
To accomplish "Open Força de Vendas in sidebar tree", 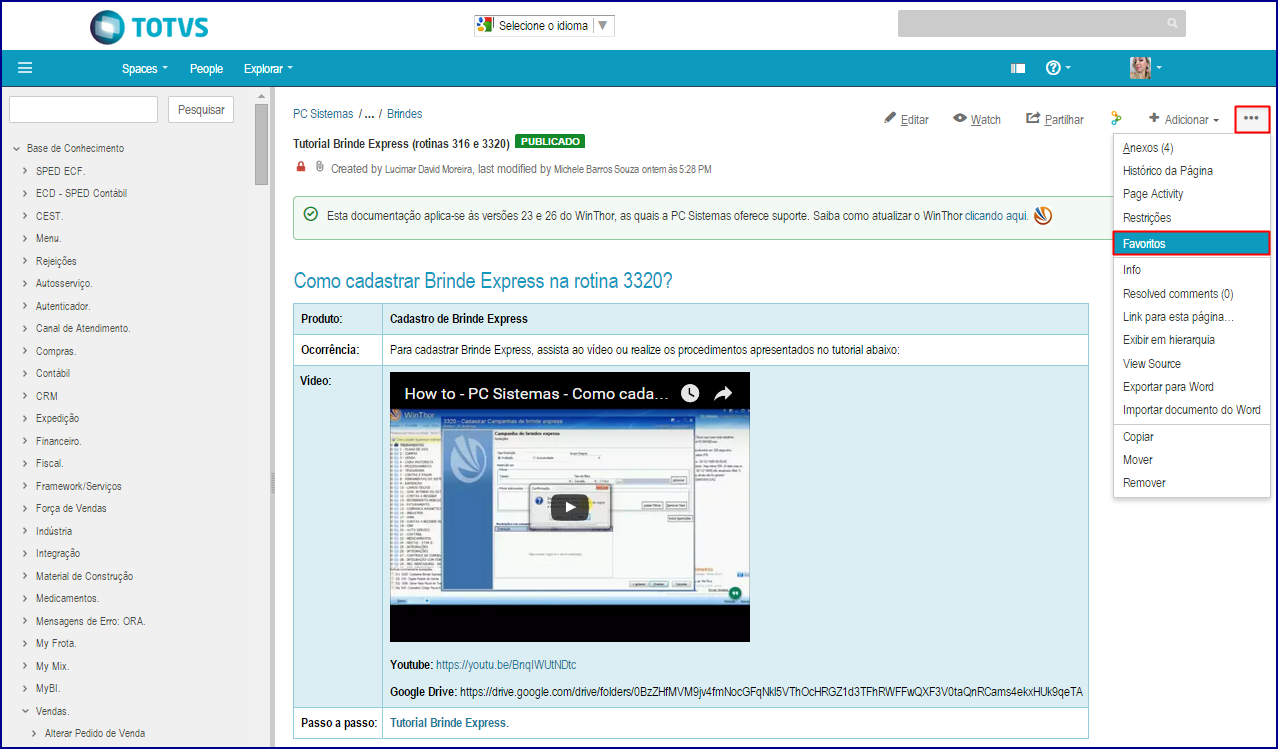I will tap(71, 508).
